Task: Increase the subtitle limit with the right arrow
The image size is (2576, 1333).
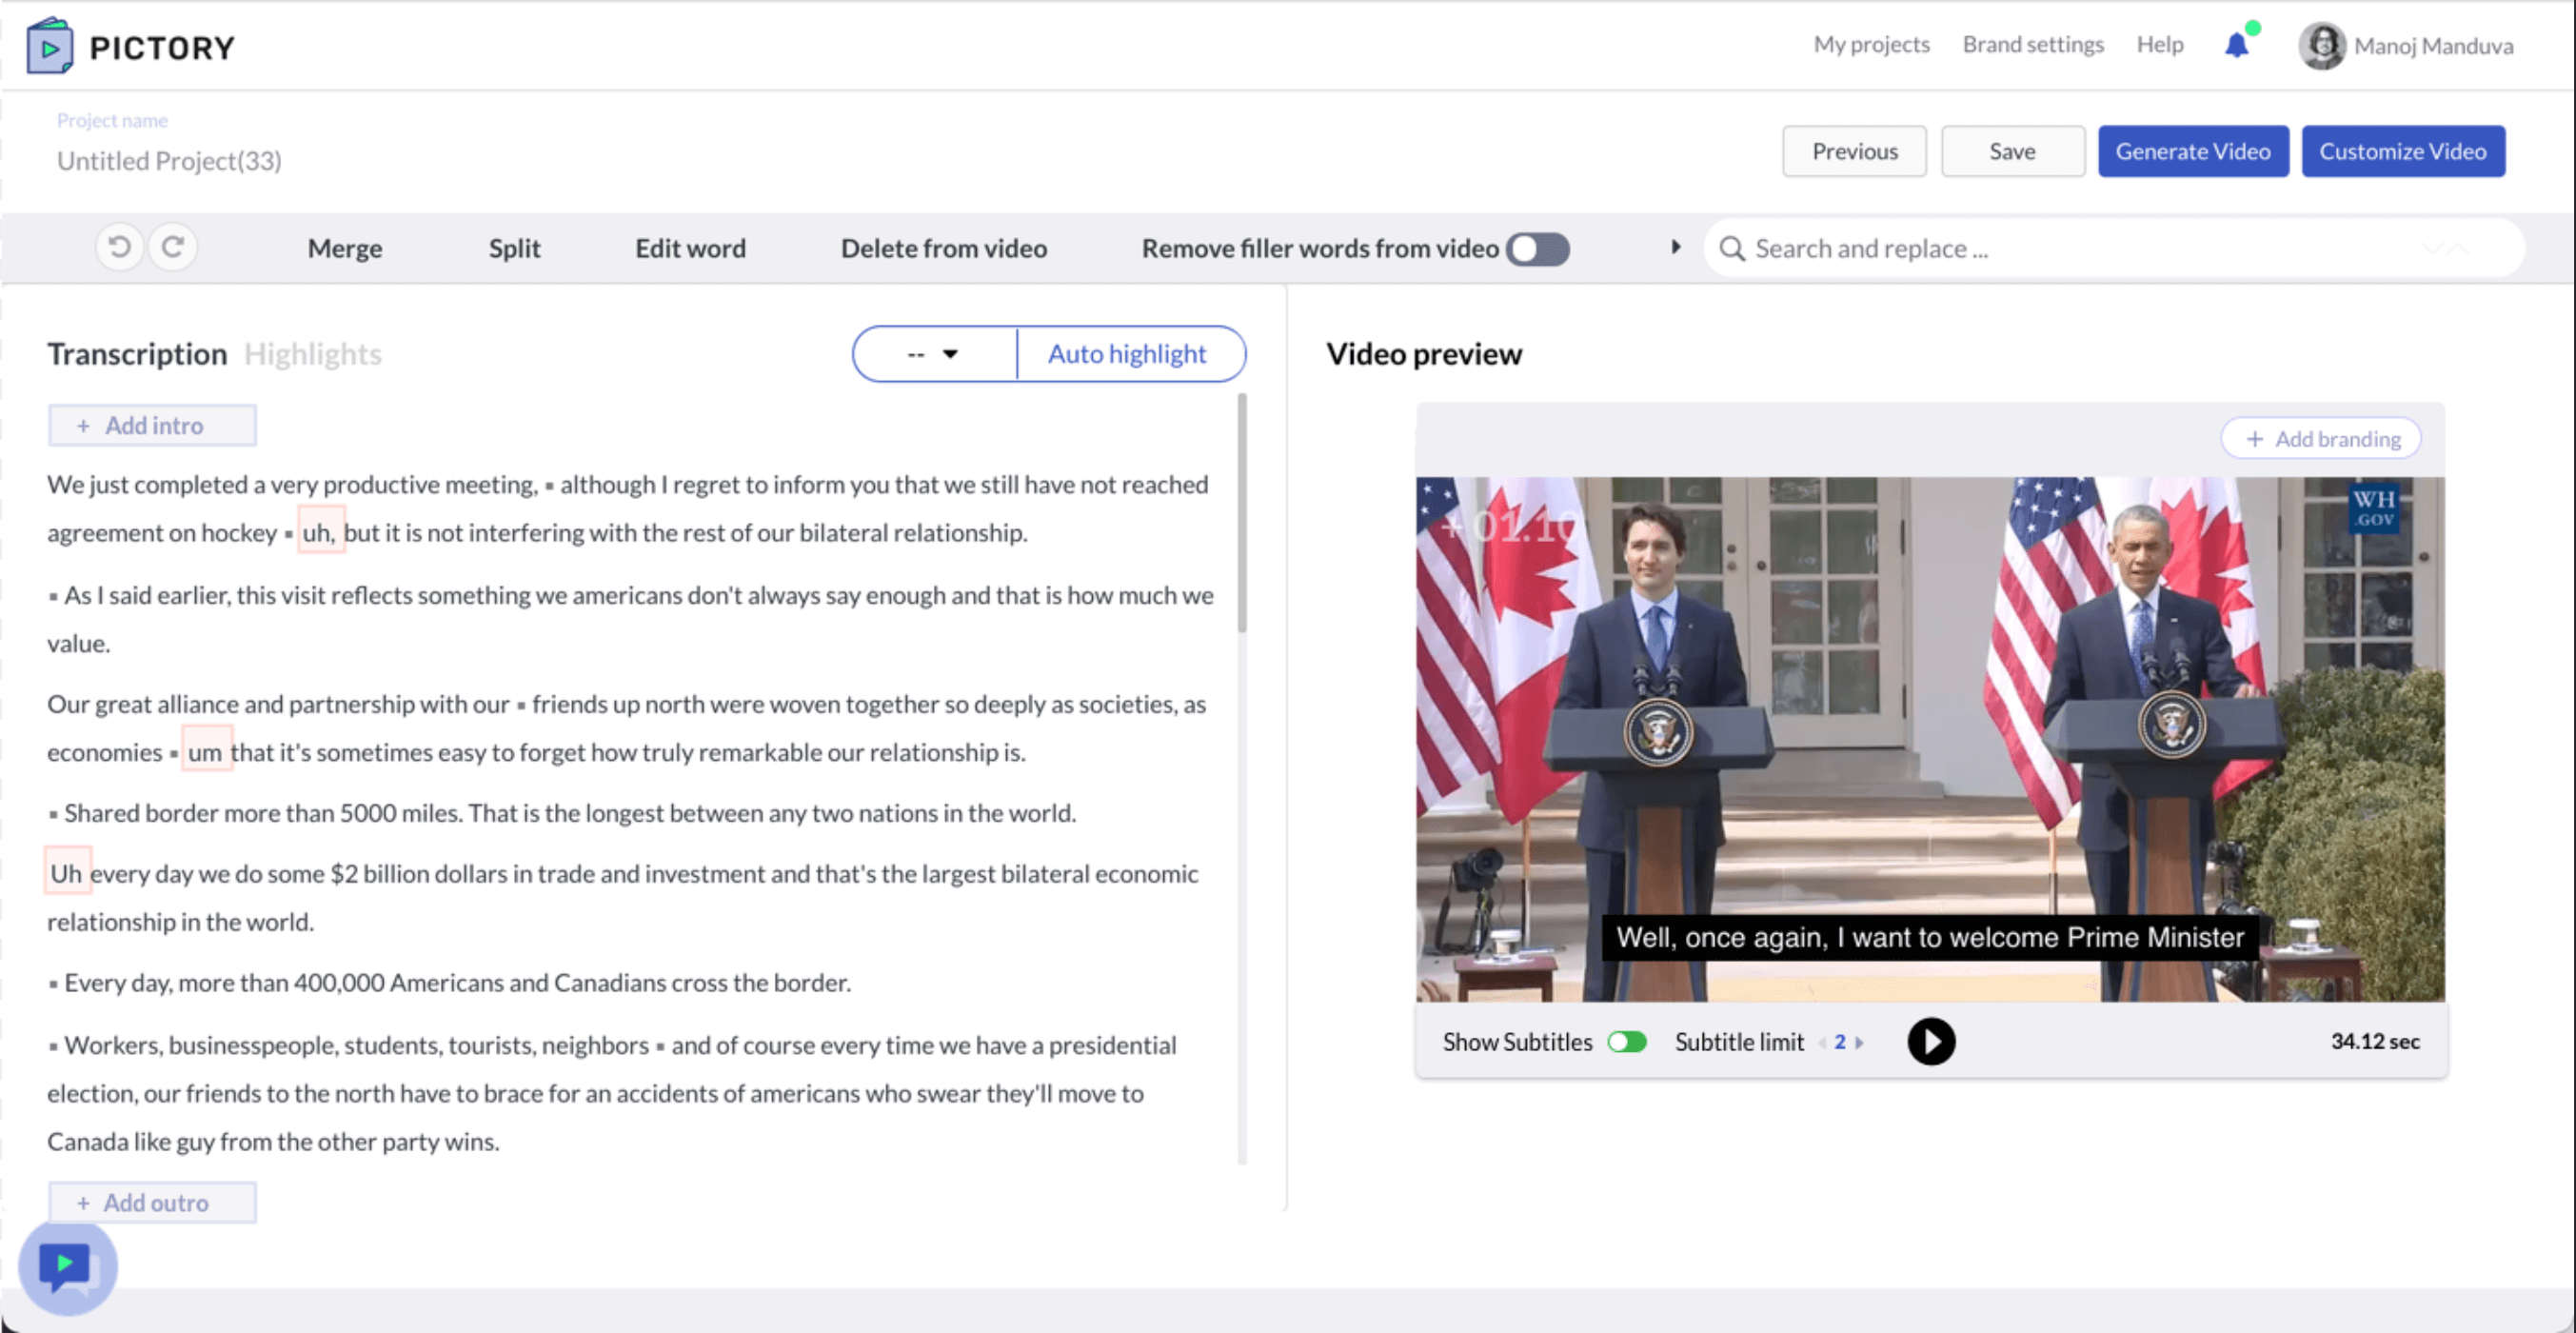Action: [x=1859, y=1043]
